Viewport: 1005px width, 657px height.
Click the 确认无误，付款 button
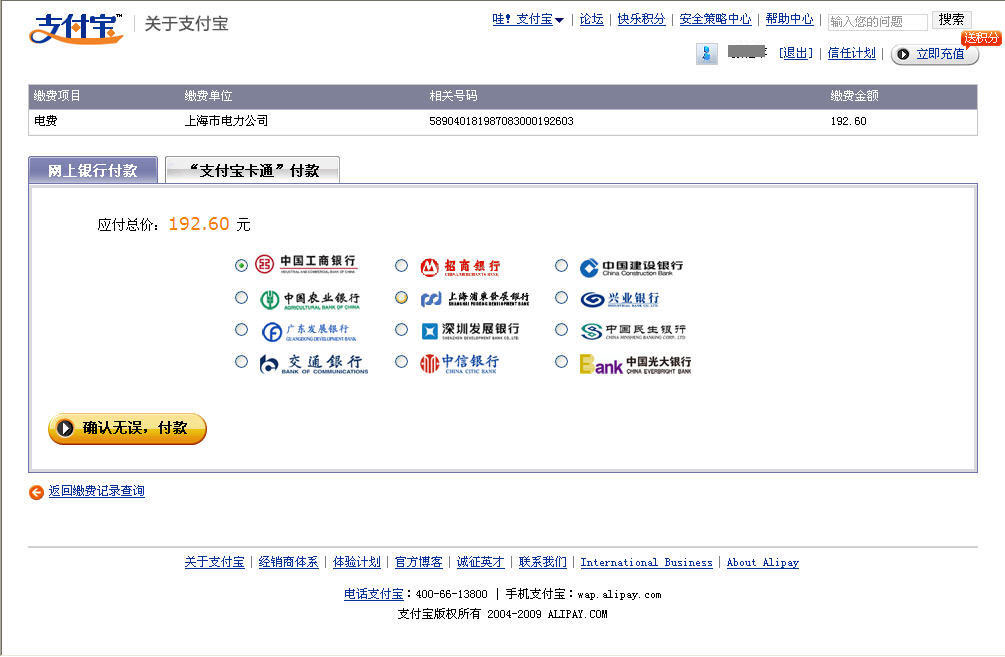[x=128, y=428]
